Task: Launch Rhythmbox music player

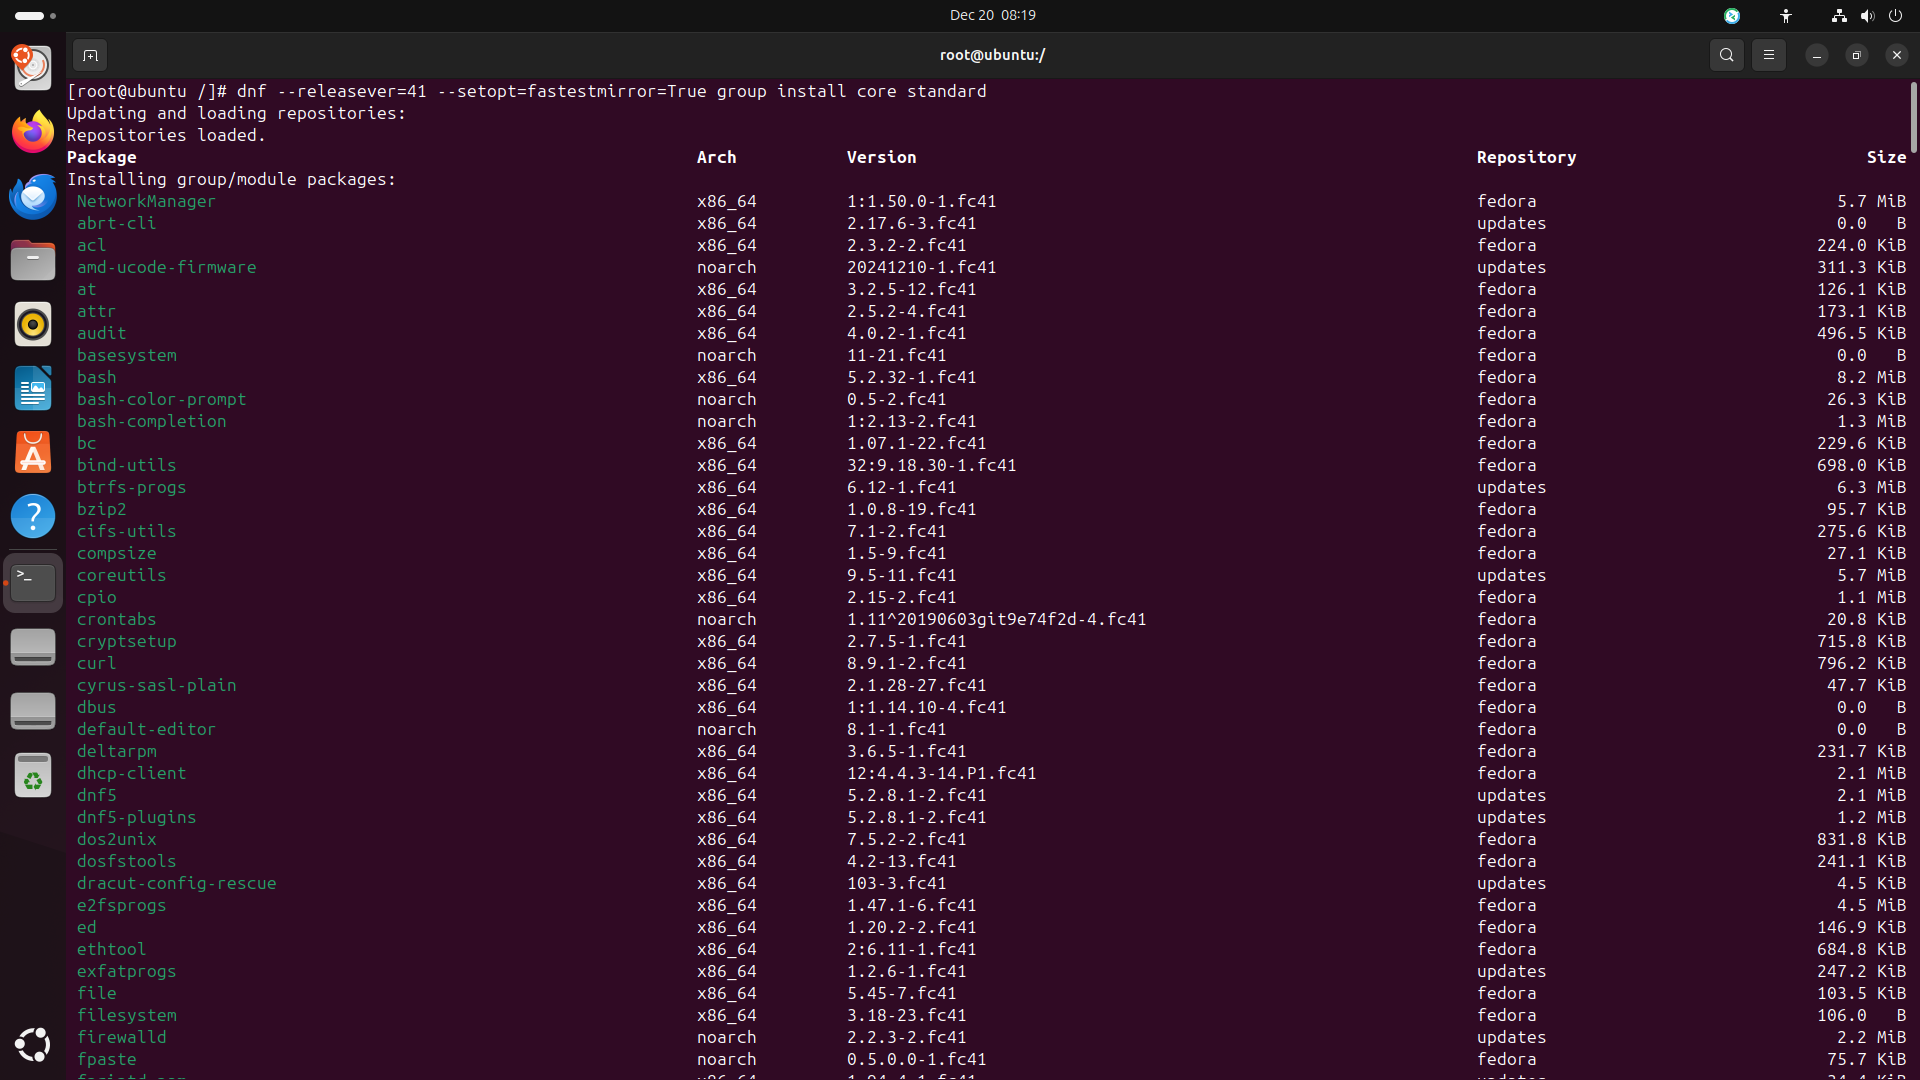Action: (33, 324)
